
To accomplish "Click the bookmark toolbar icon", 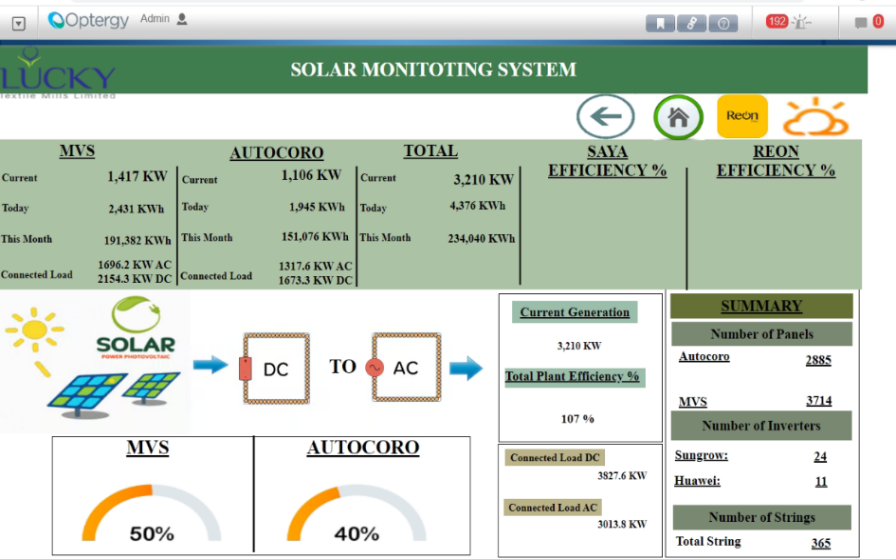I will coord(660,23).
